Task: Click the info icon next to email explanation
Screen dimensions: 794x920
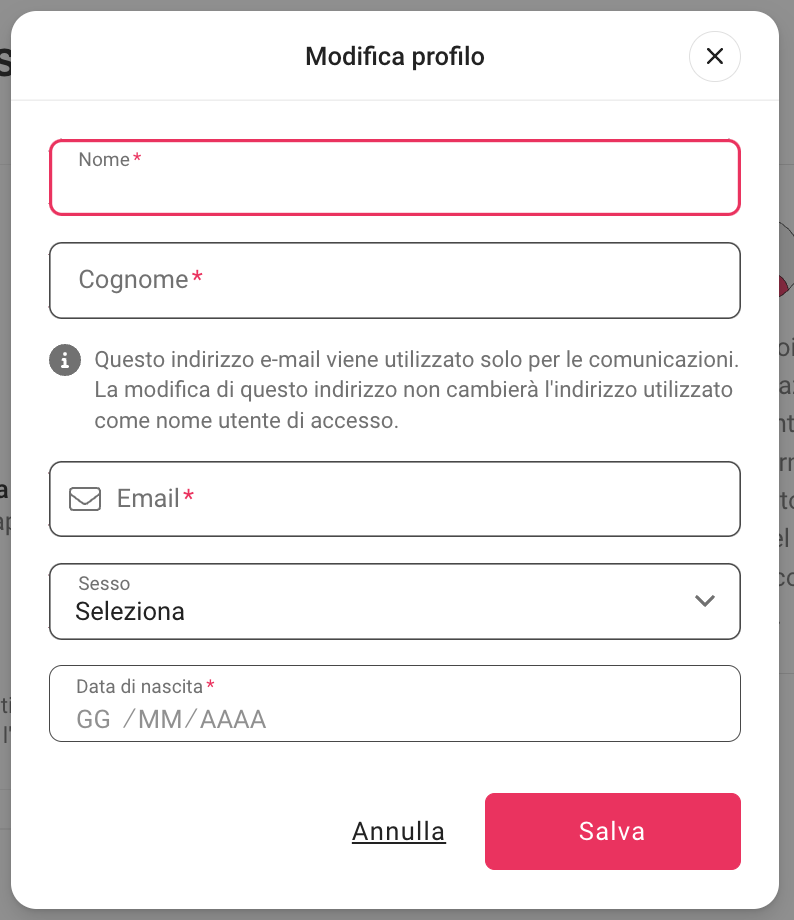Action: 64,360
